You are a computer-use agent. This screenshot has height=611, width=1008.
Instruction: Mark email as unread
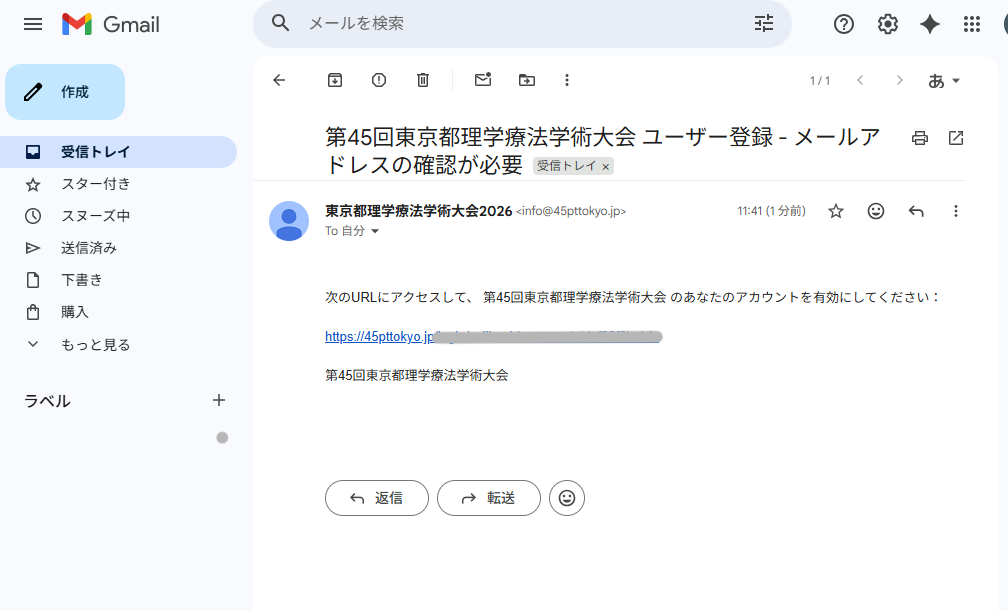pos(483,80)
